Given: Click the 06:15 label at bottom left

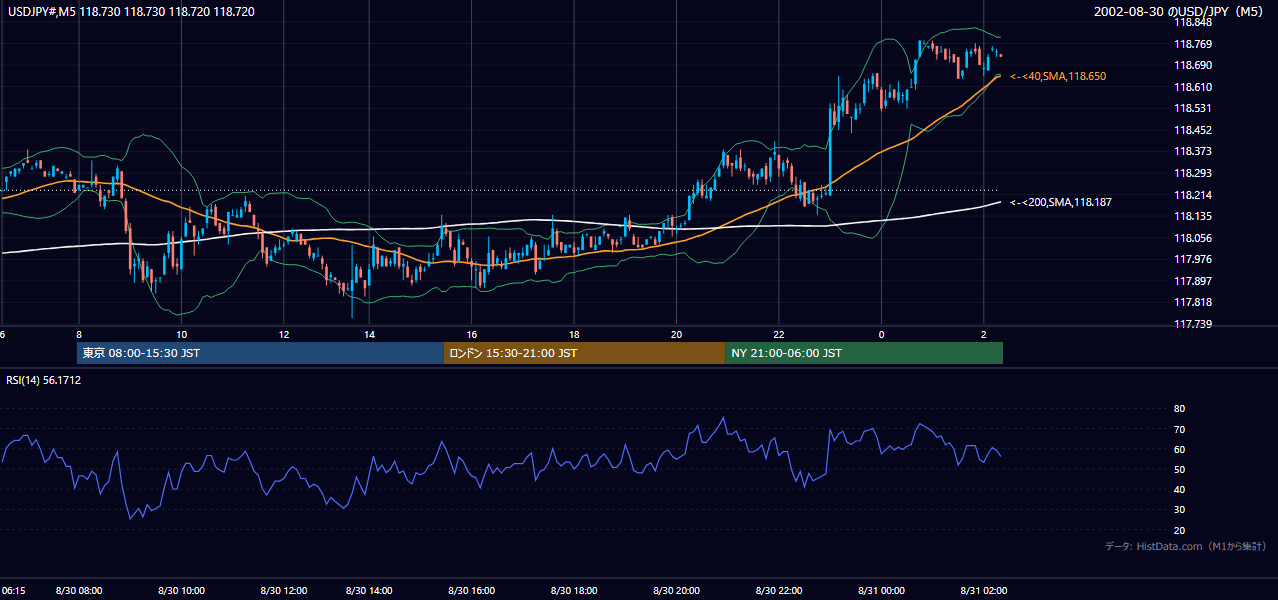Looking at the screenshot, I should click(x=14, y=591).
